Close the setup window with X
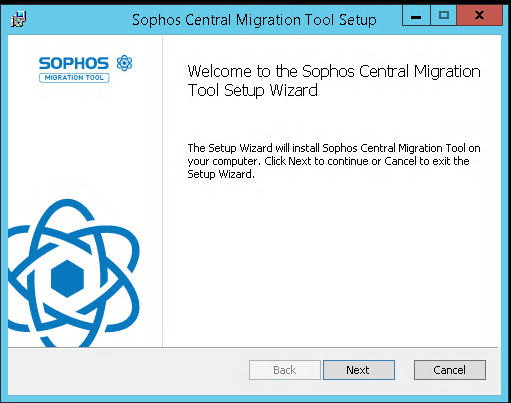This screenshot has height=403, width=511. [479, 15]
